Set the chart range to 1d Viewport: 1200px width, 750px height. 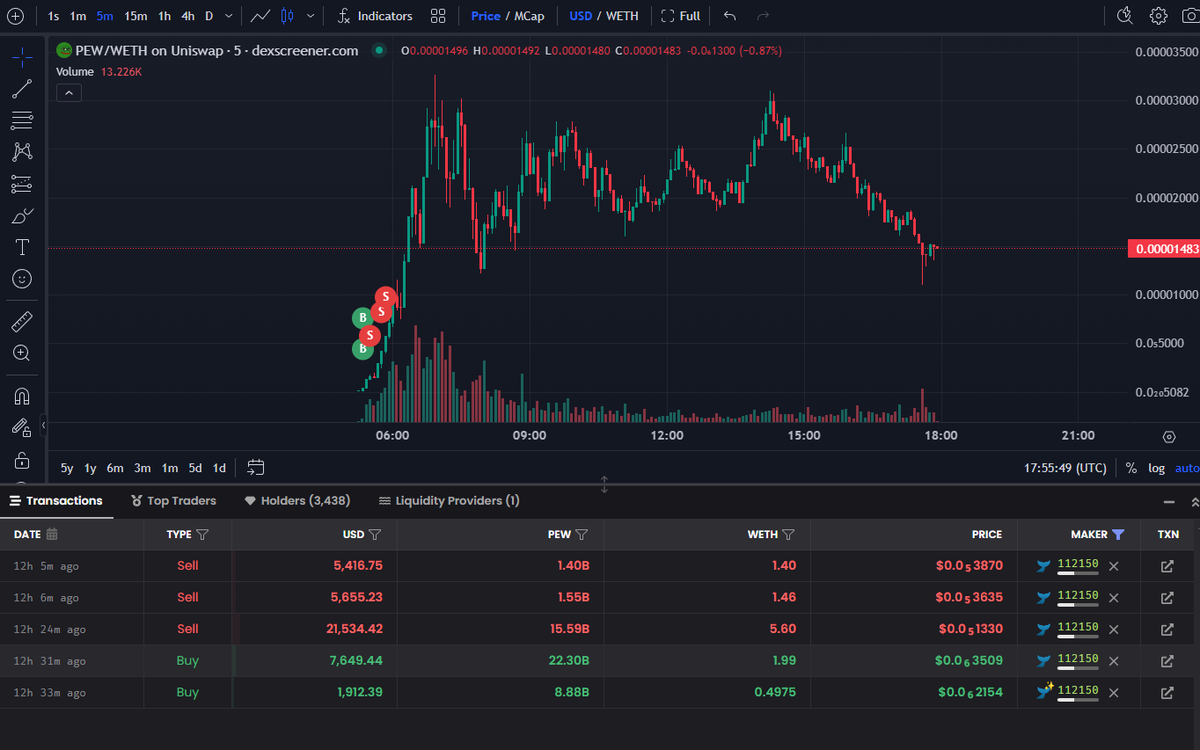point(219,467)
